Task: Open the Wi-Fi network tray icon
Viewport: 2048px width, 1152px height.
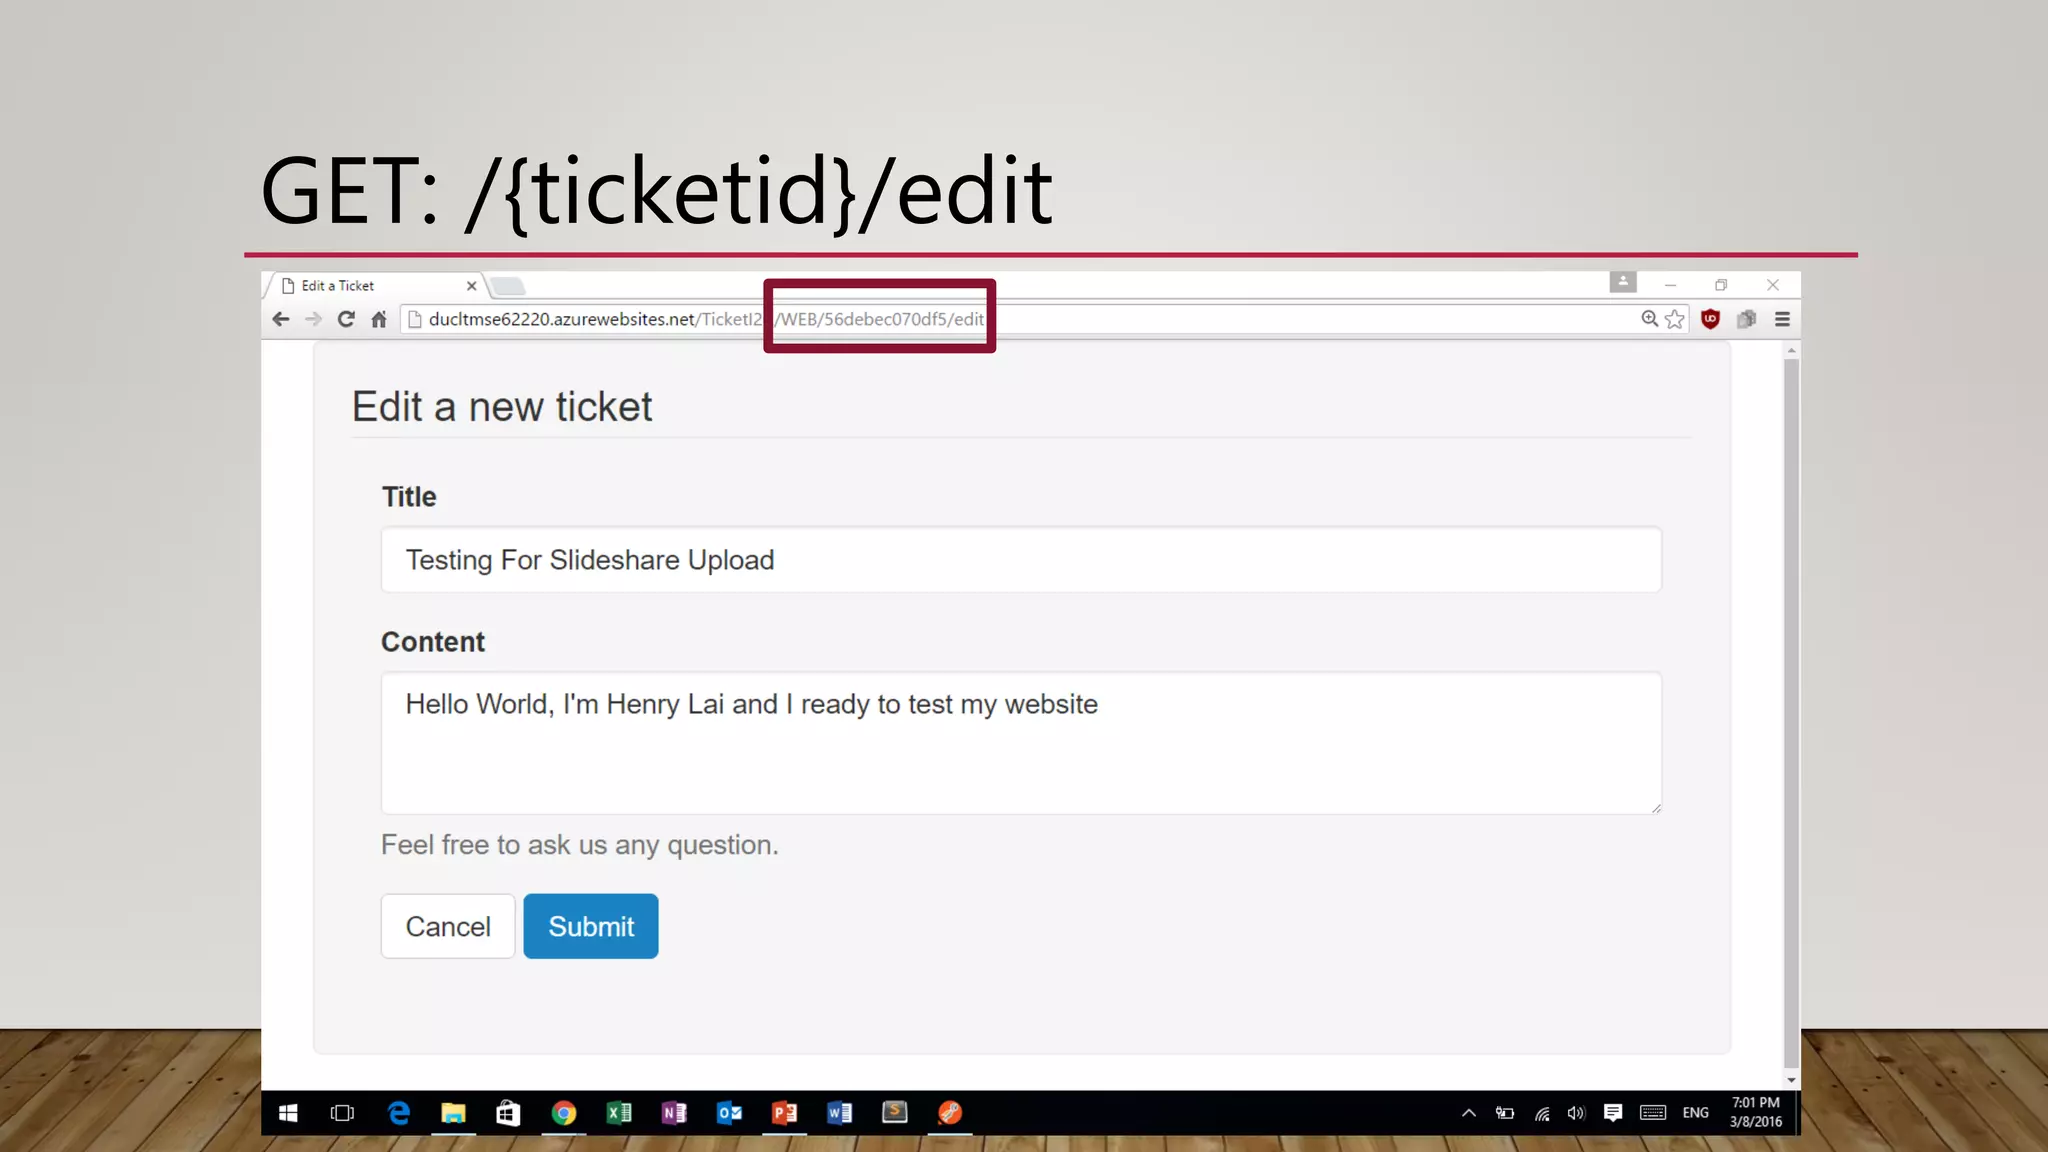Action: [x=1542, y=1113]
